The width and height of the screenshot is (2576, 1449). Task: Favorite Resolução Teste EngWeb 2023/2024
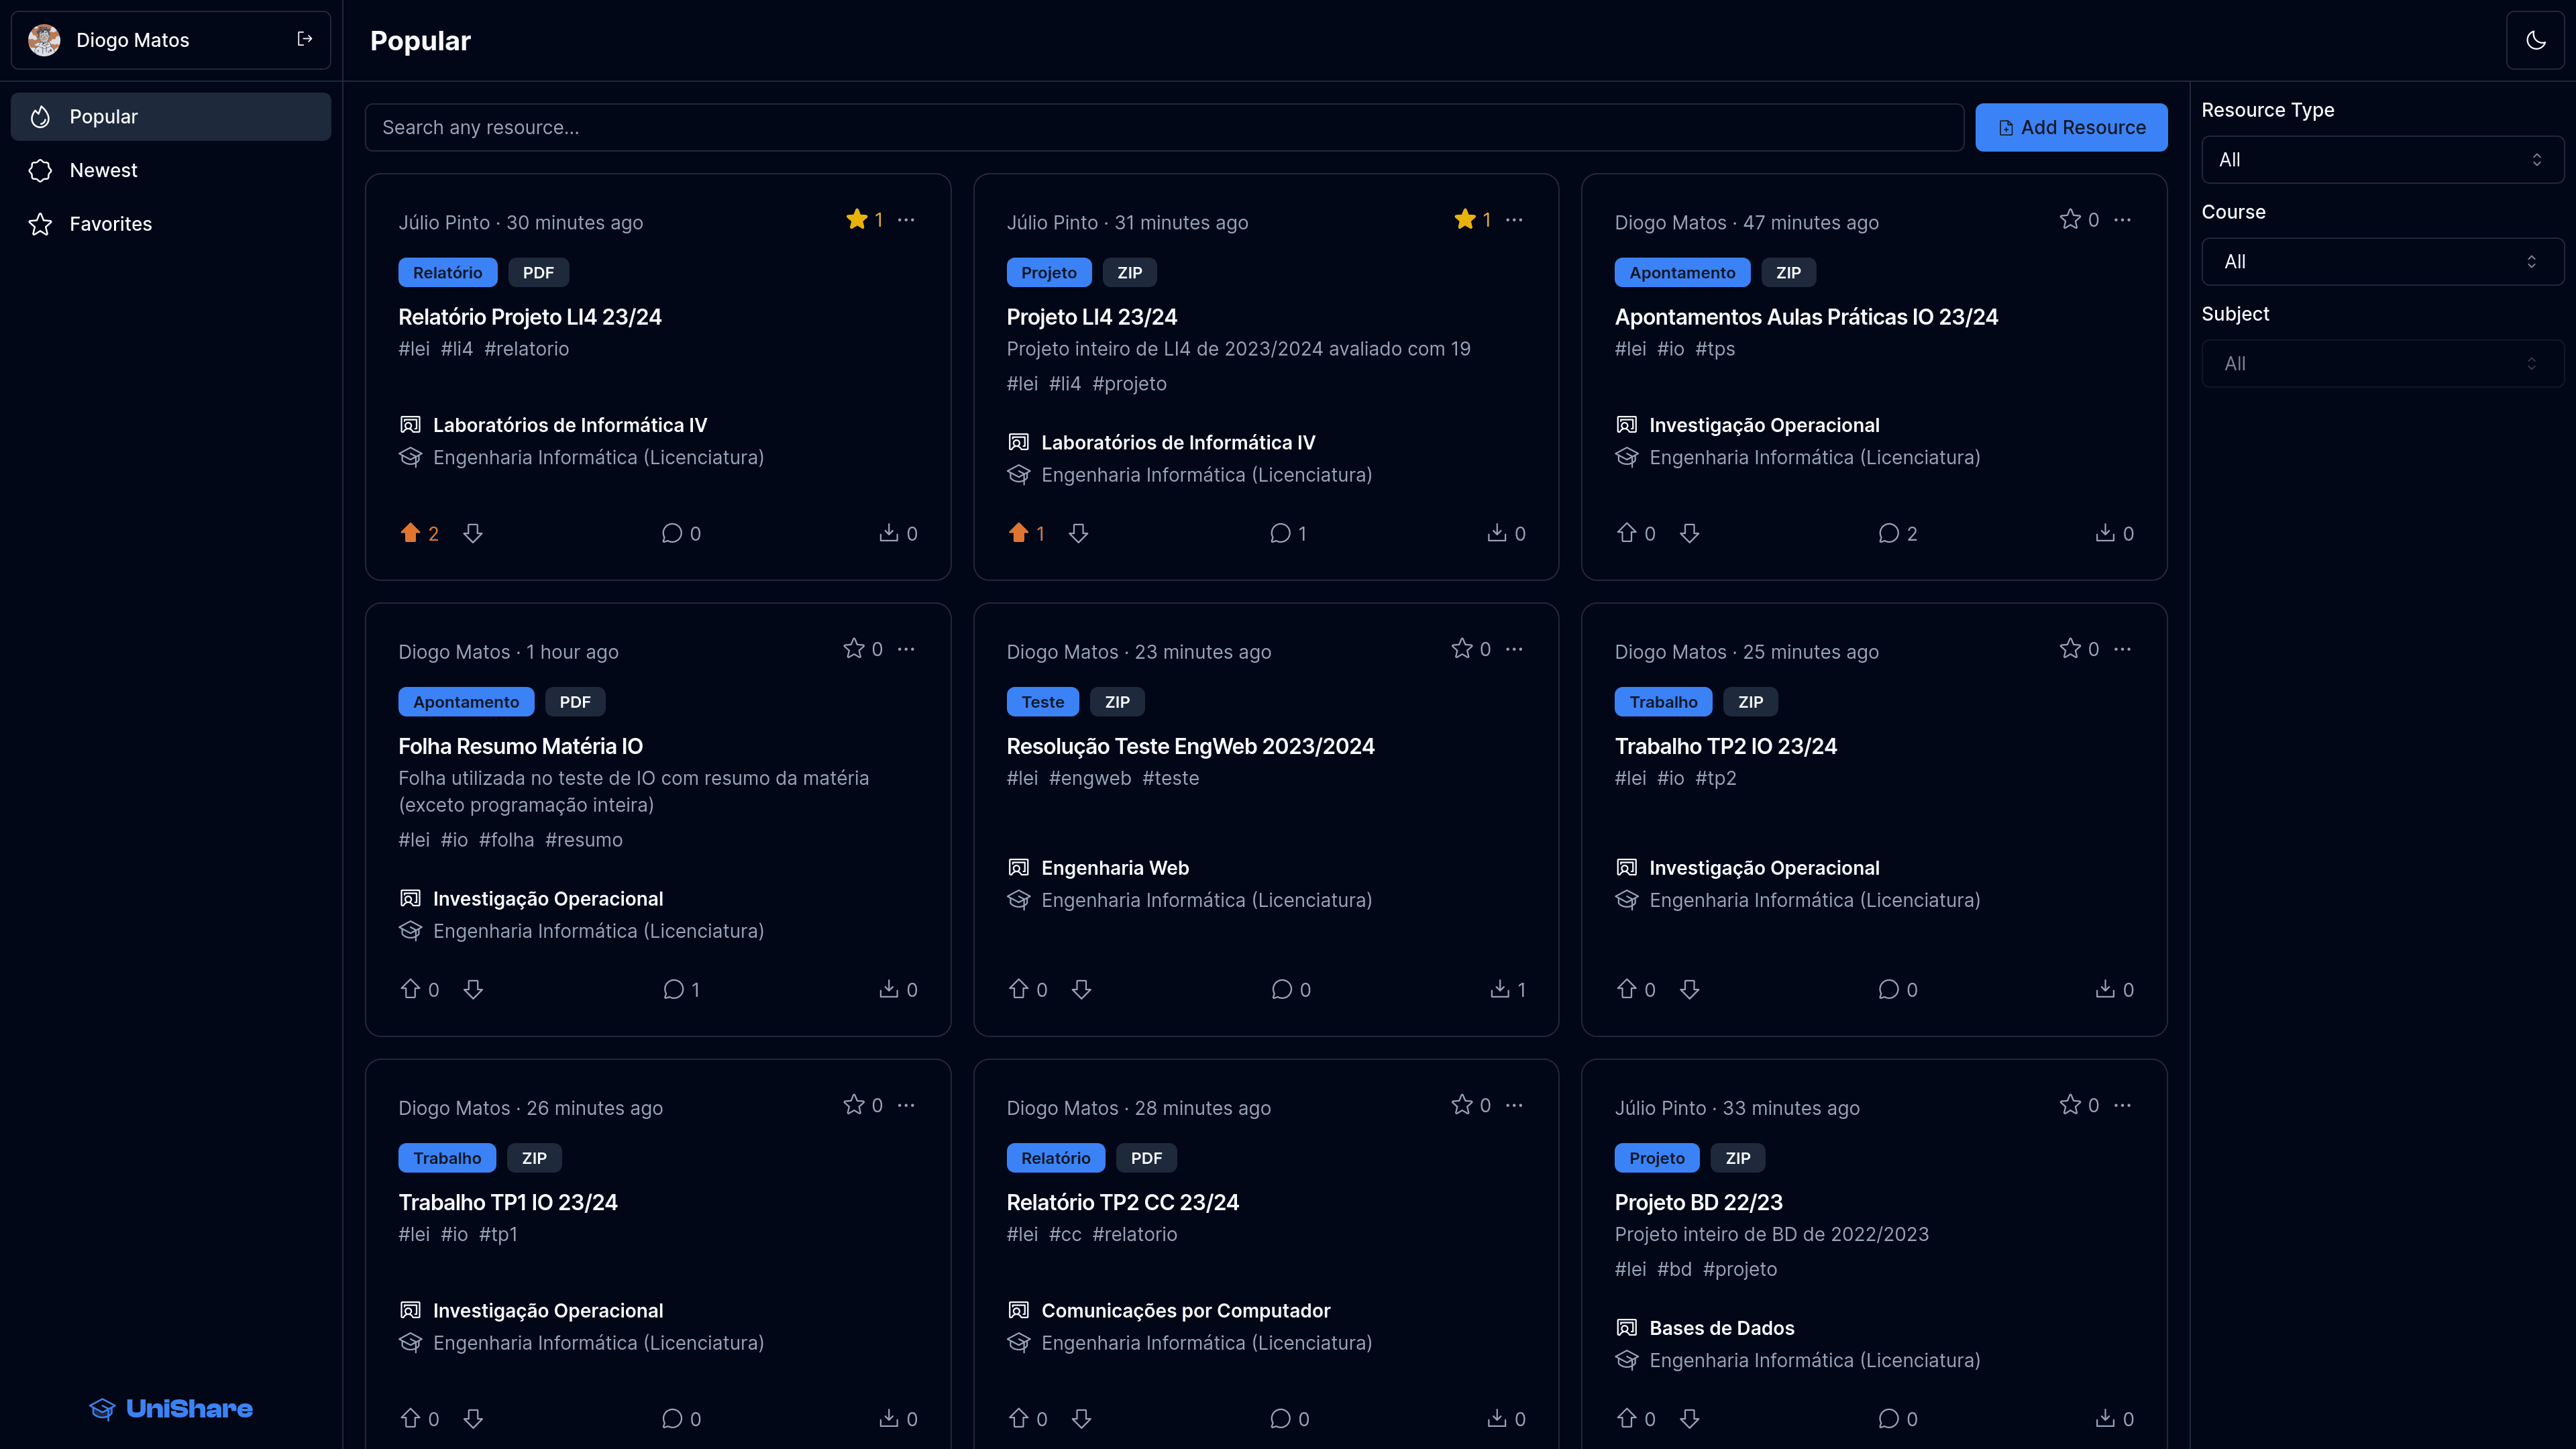tap(1462, 649)
